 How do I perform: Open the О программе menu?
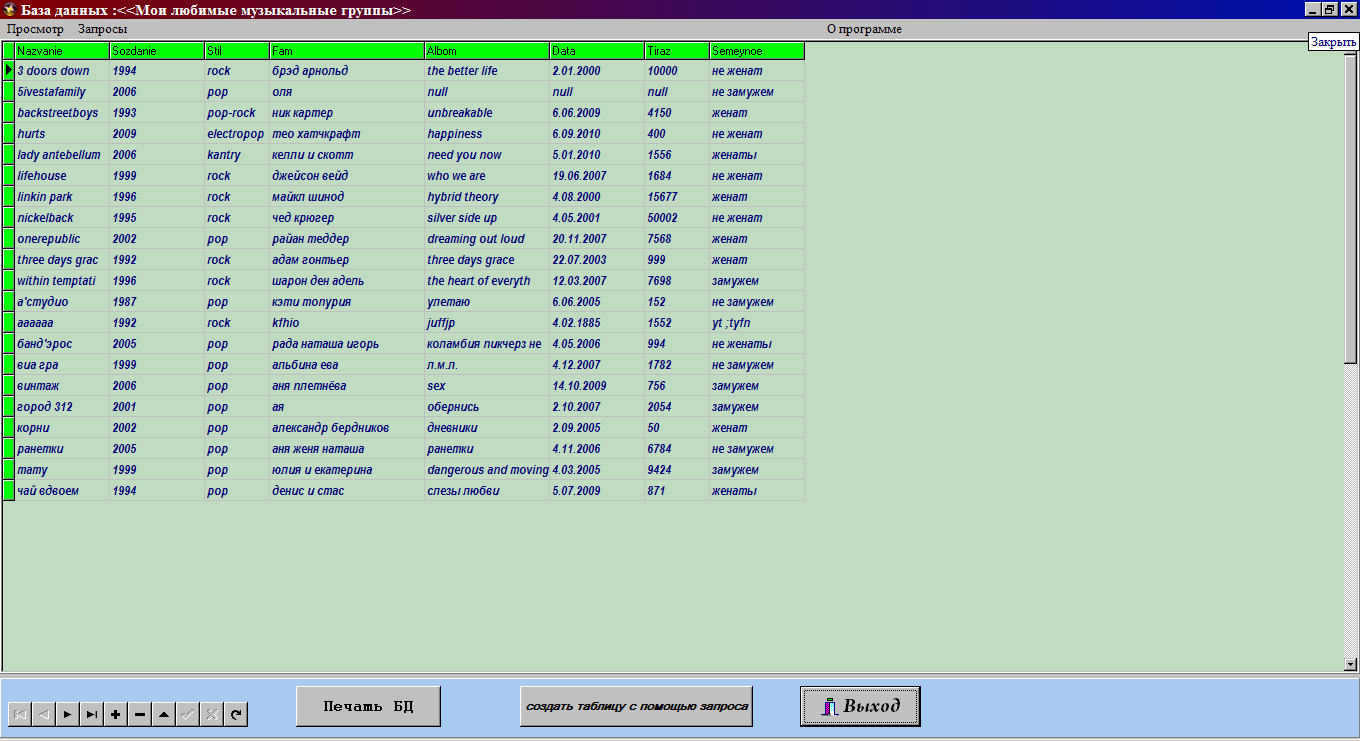[x=864, y=29]
